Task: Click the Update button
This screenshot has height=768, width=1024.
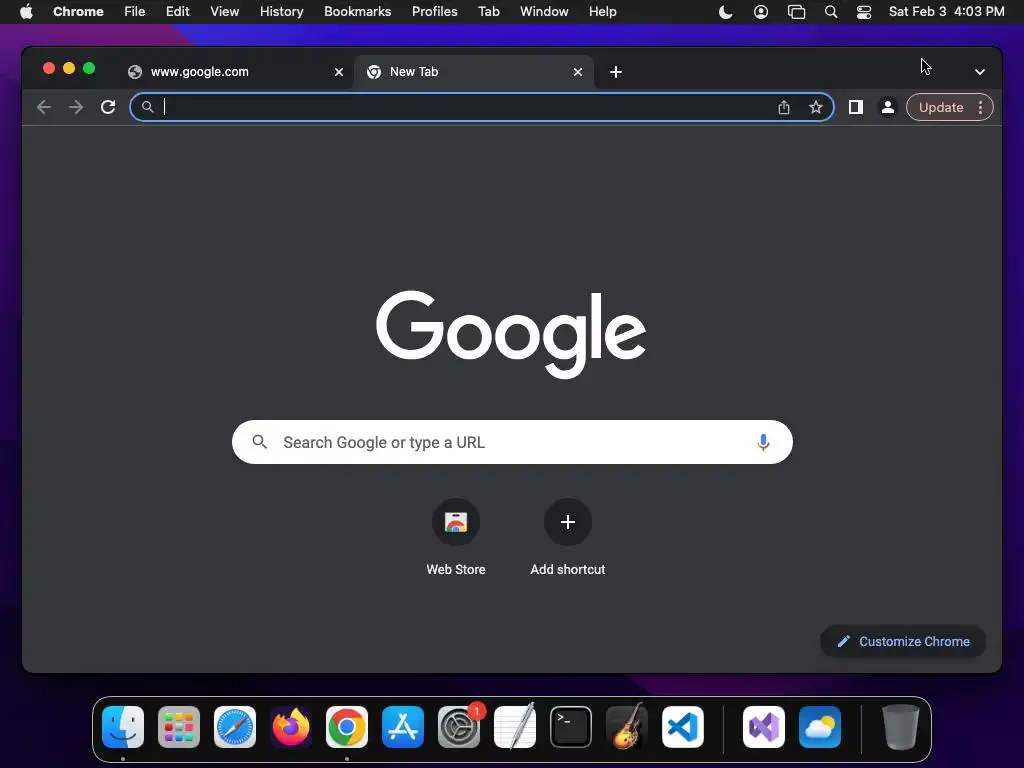Action: pyautogui.click(x=941, y=108)
